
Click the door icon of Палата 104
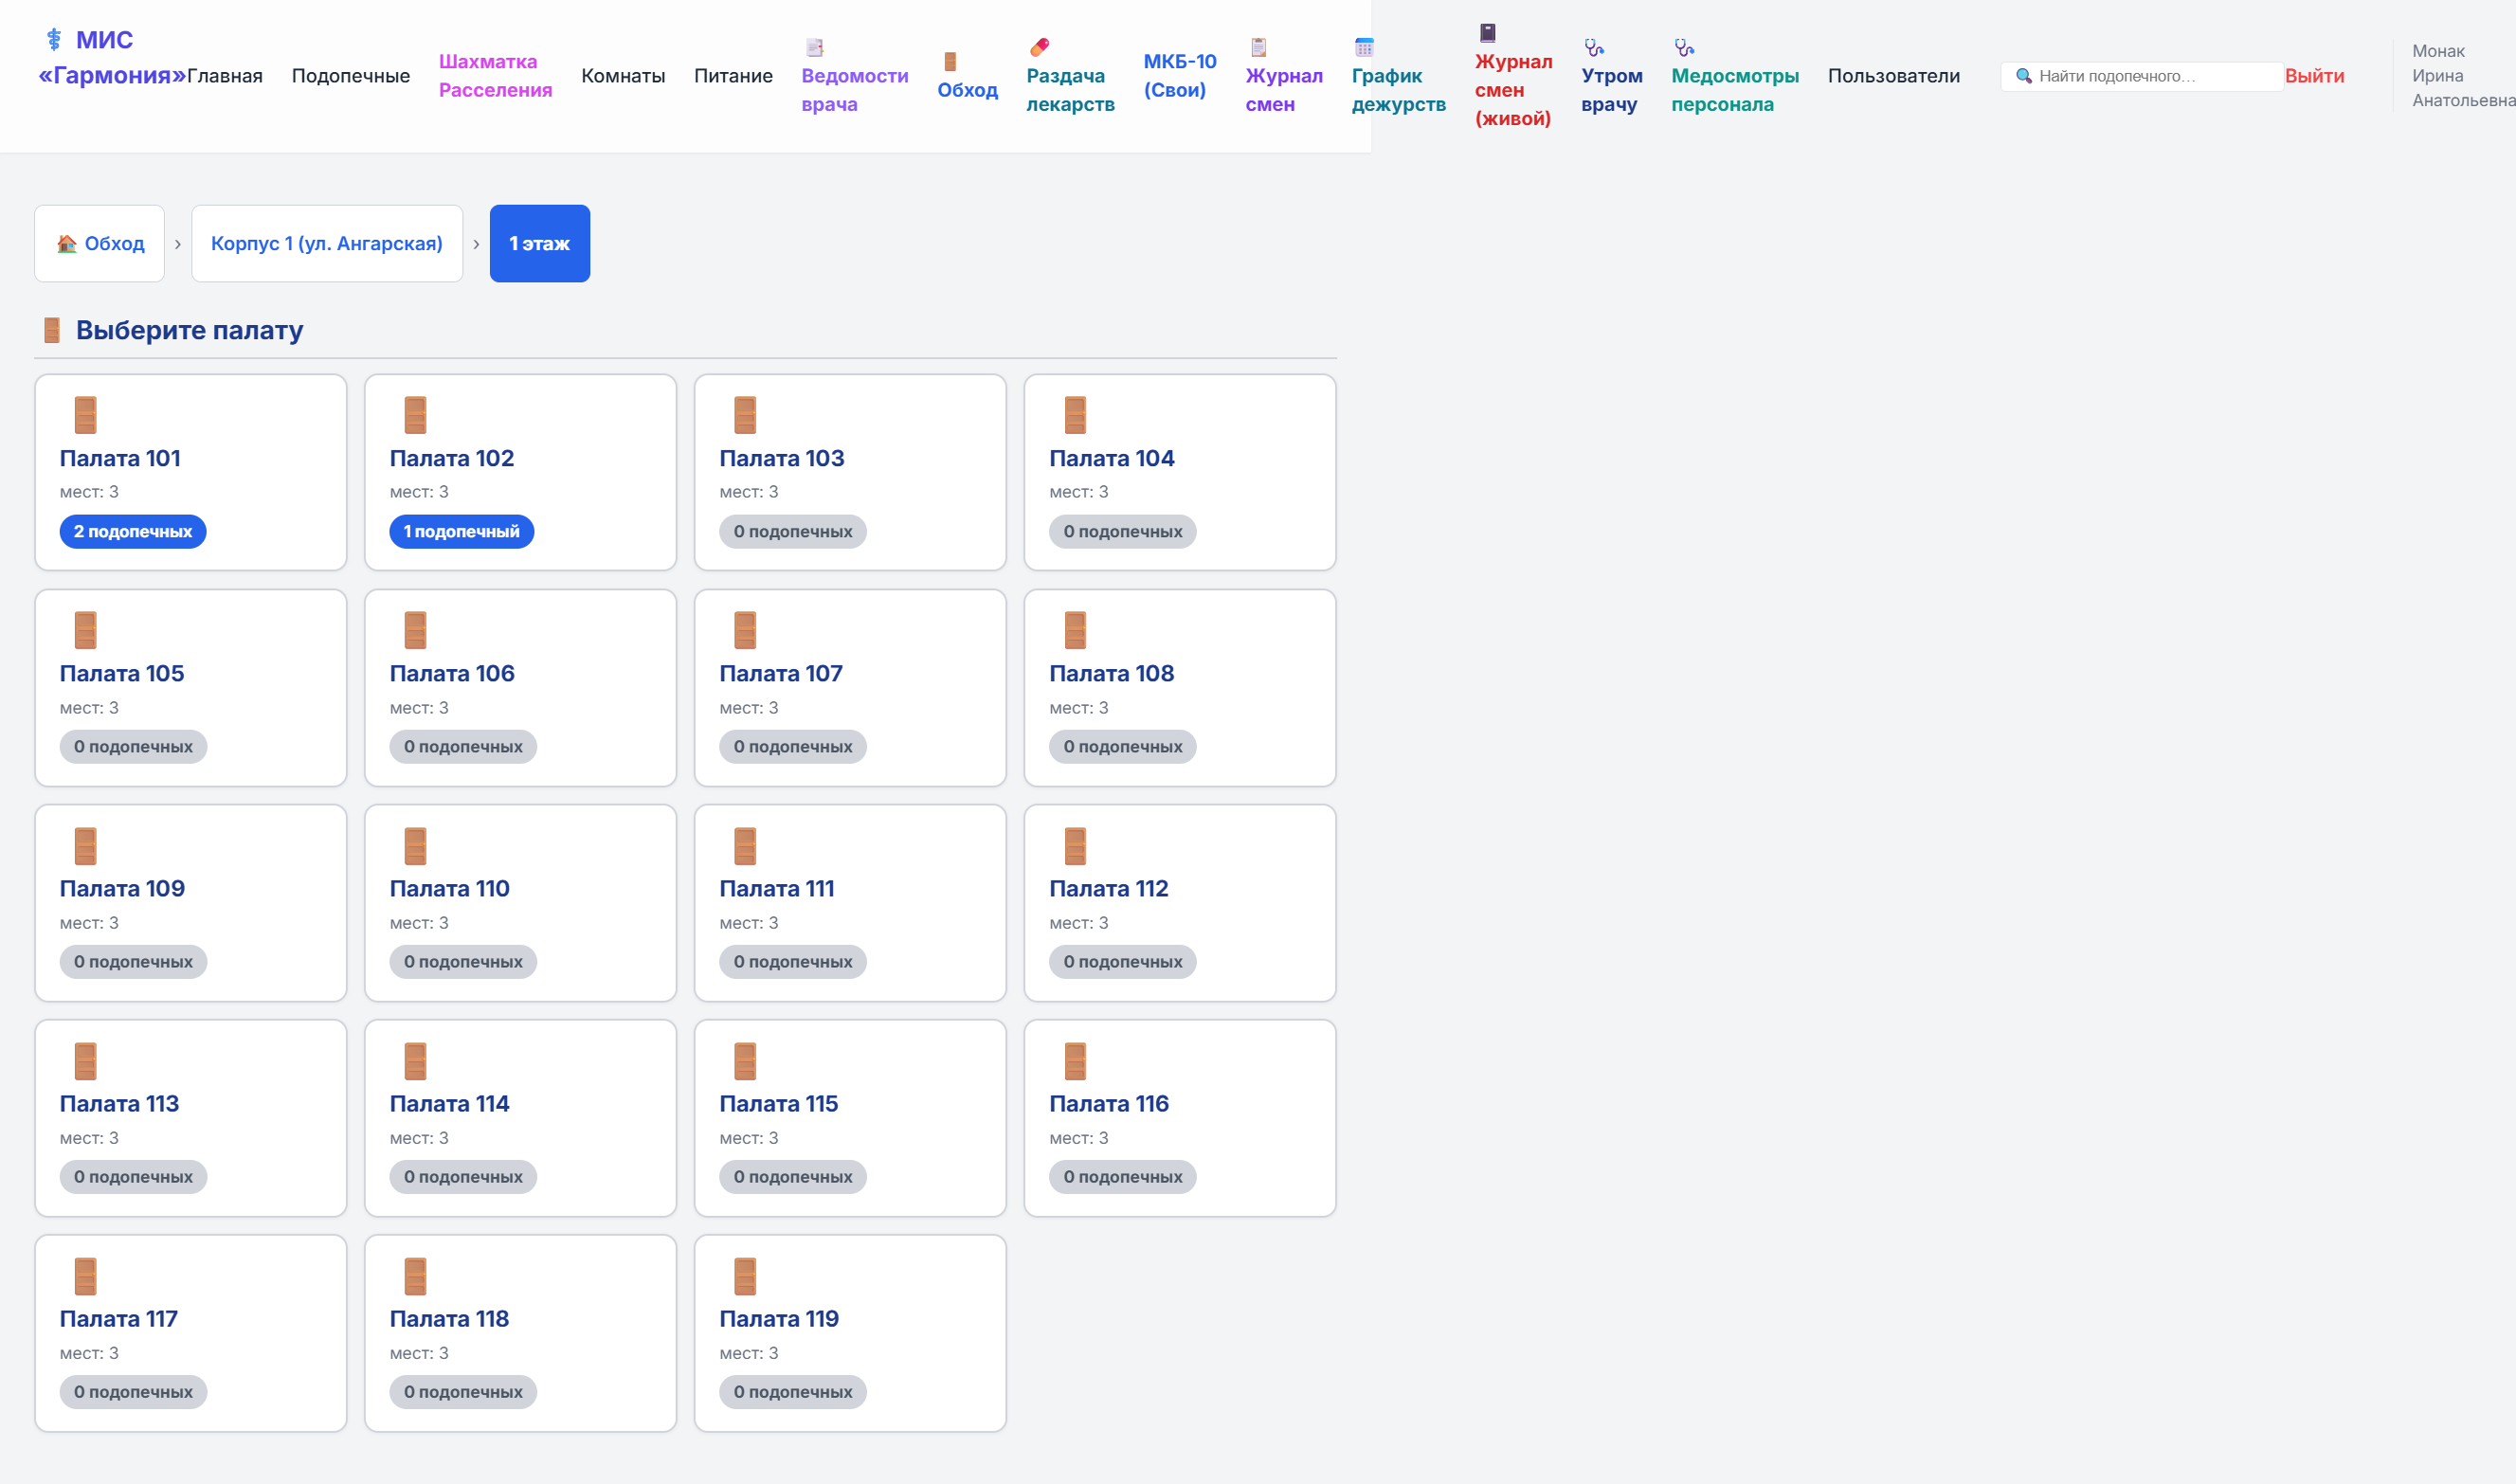point(1075,415)
